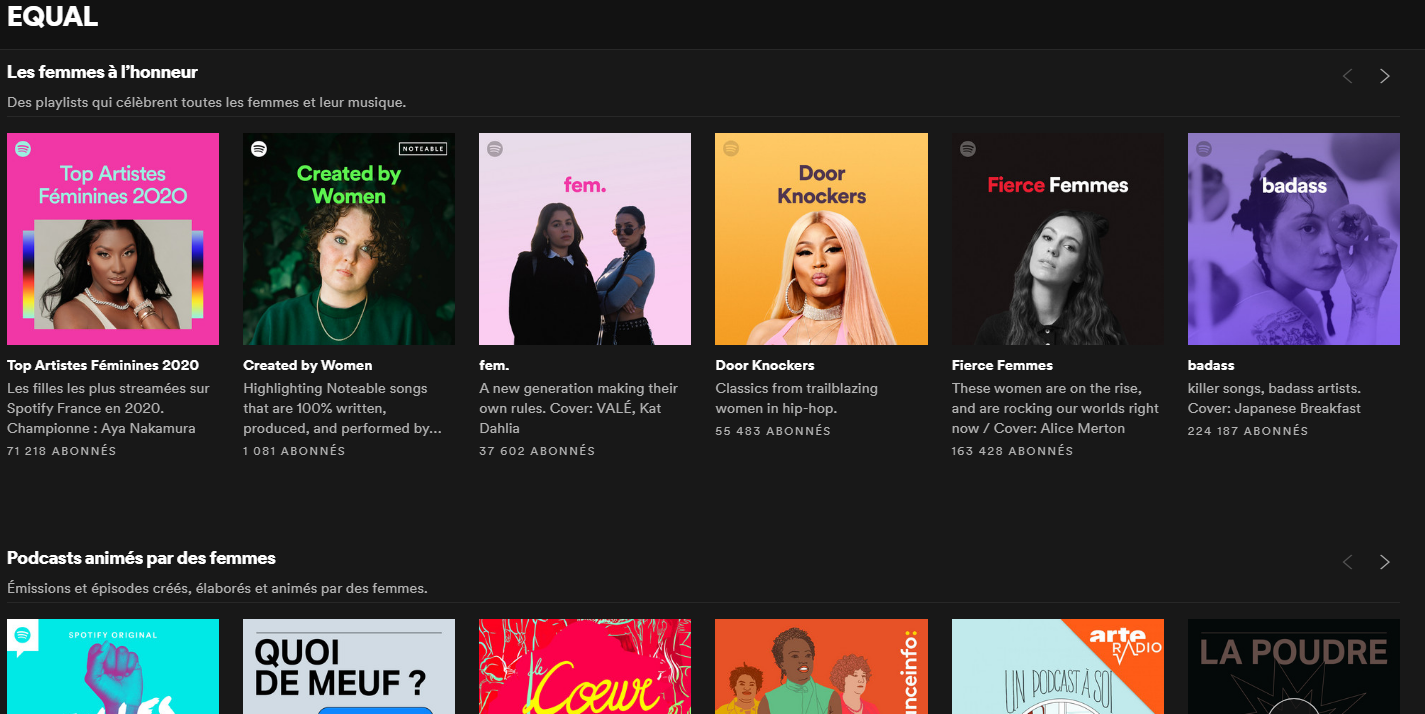Viewport: 1425px width, 714px height.
Task: Open the Coeur podcast cover
Action: 585,666
